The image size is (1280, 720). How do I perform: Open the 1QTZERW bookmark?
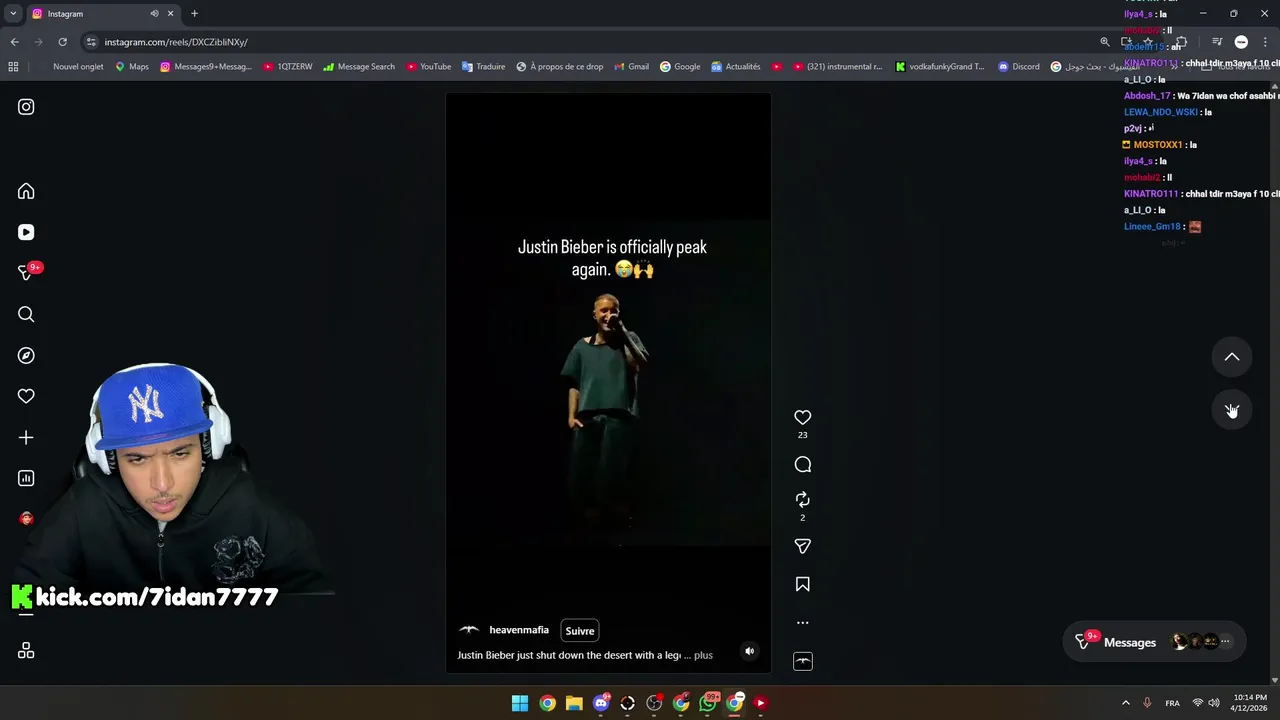(288, 67)
